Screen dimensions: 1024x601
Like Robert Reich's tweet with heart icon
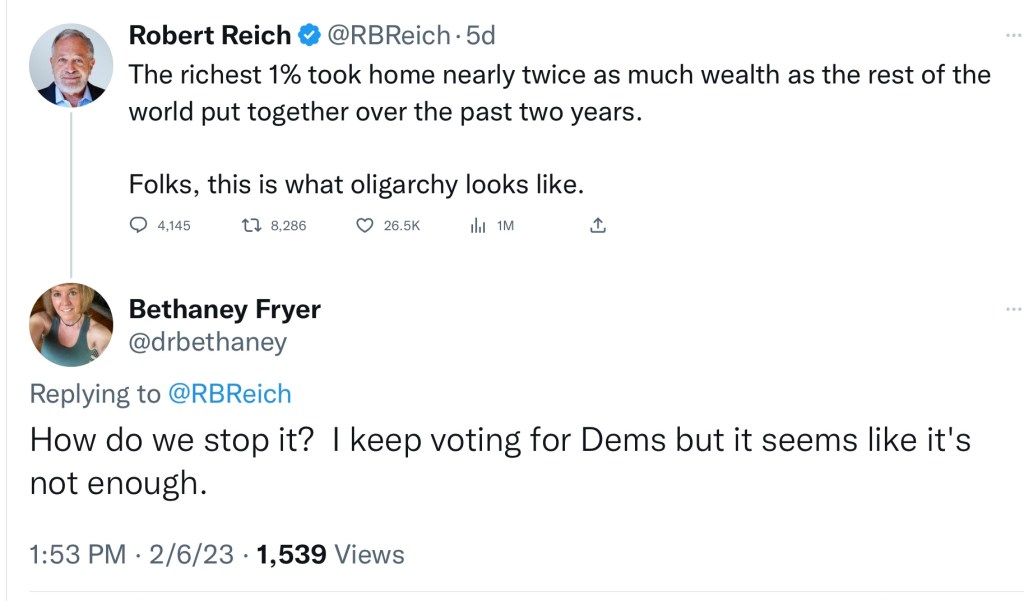pos(365,226)
